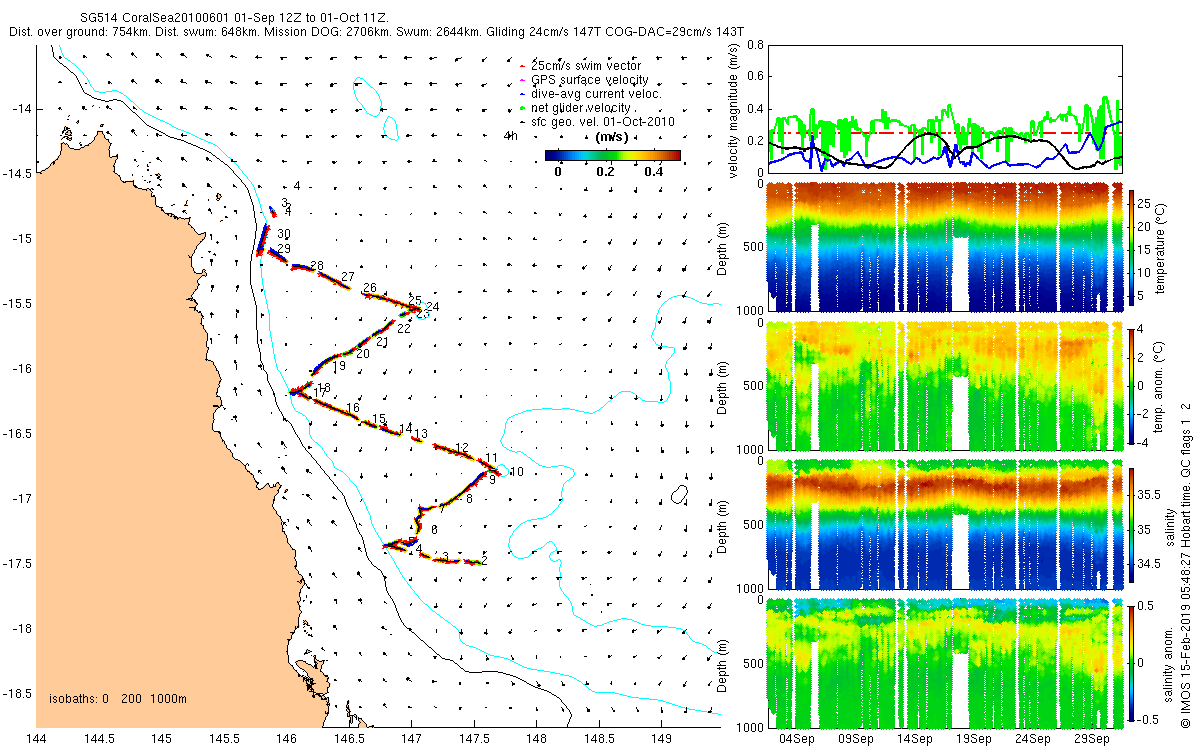Click track waypoint number 24 on map
The image size is (1200, 750).
(x=433, y=307)
